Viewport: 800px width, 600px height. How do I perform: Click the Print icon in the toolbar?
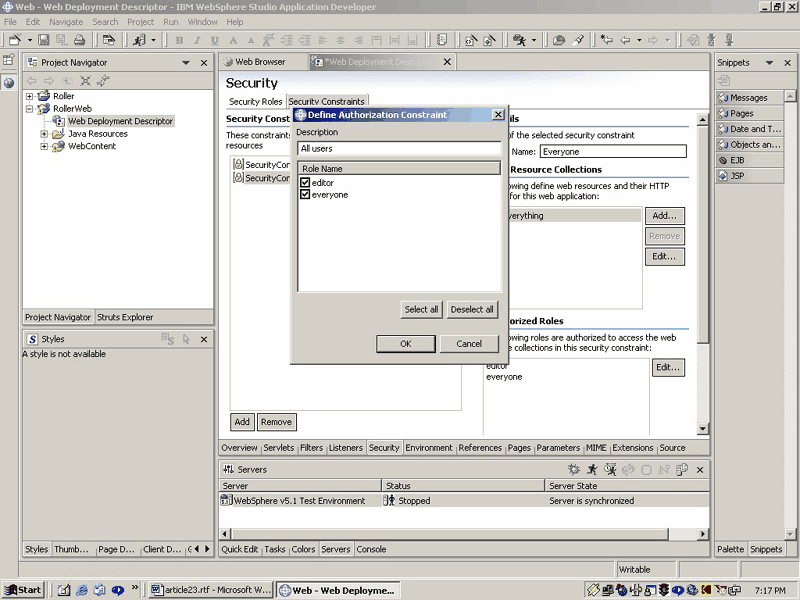[x=79, y=40]
